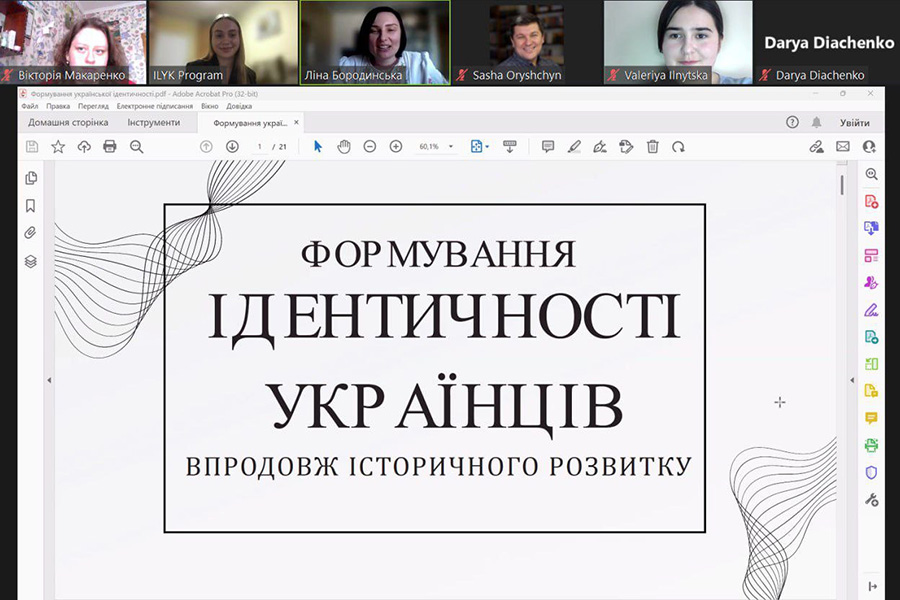This screenshot has height=600, width=900.
Task: Click the collapse right pane arrow at bottom
Action: click(x=872, y=586)
